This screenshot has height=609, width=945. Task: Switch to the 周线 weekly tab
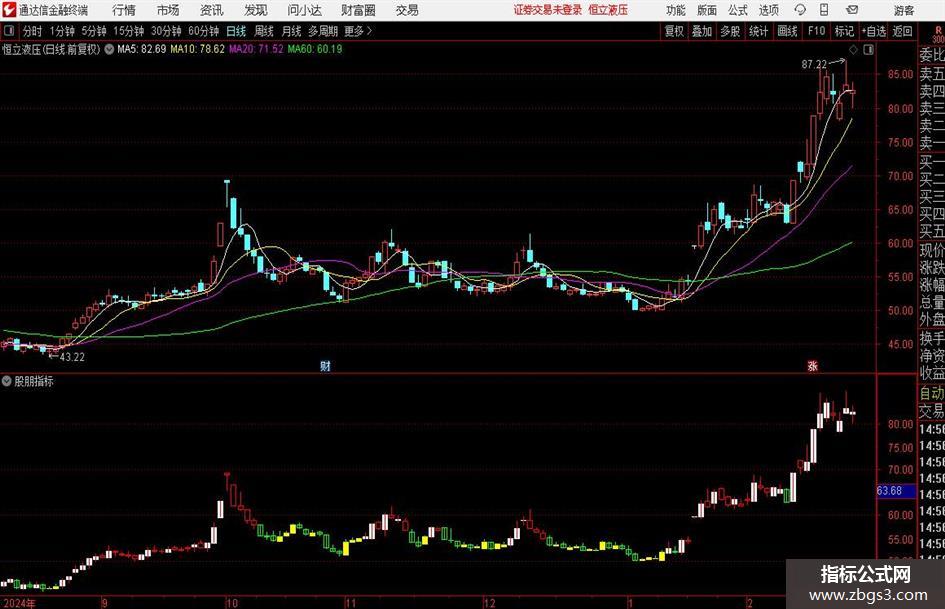[x=264, y=31]
